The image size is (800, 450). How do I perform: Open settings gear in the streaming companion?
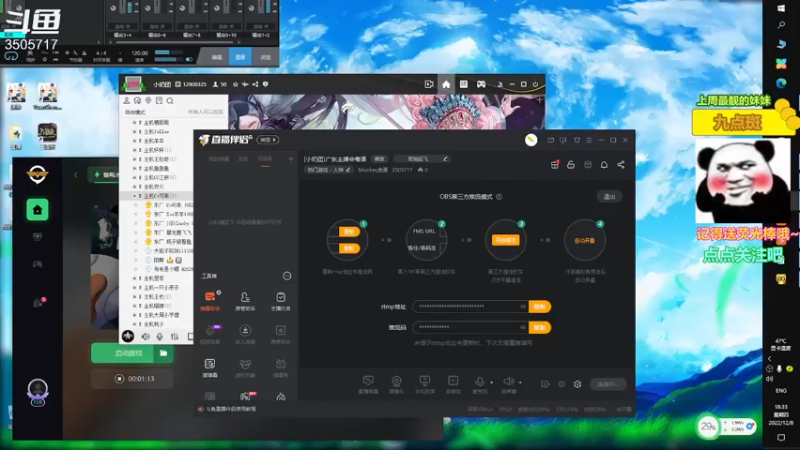pos(577,384)
